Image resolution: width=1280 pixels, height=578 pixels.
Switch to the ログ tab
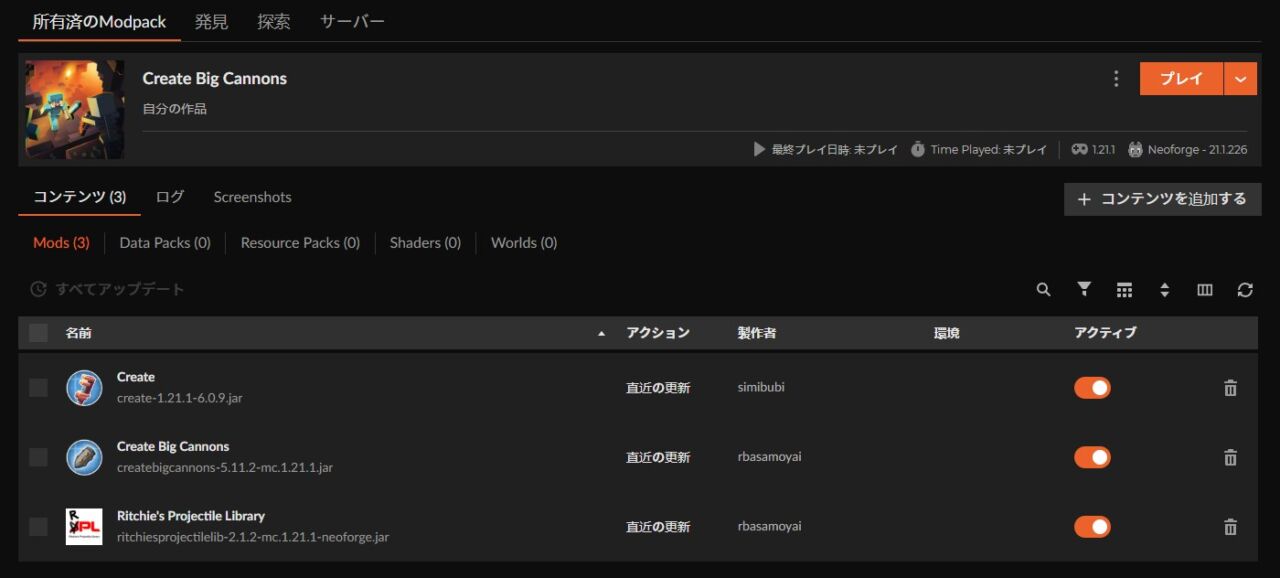coord(168,197)
